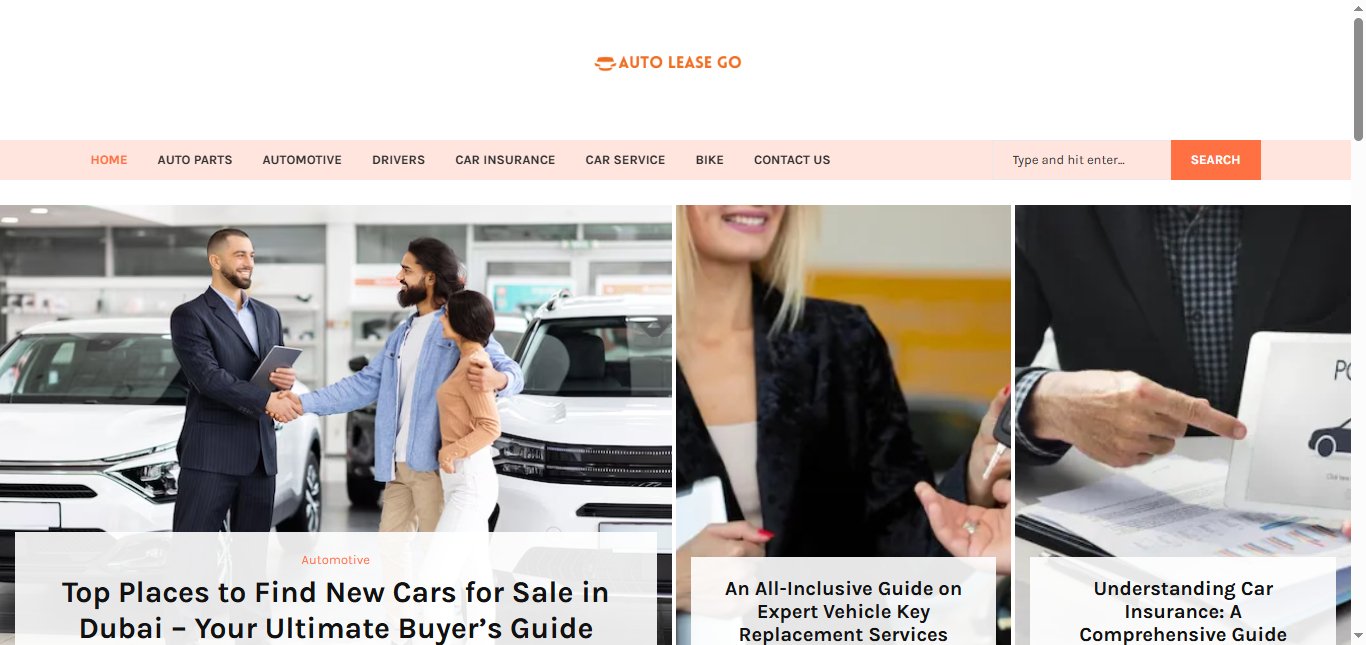Select Drivers in the navigation bar
Screen dimensions: 1366x645
[398, 160]
